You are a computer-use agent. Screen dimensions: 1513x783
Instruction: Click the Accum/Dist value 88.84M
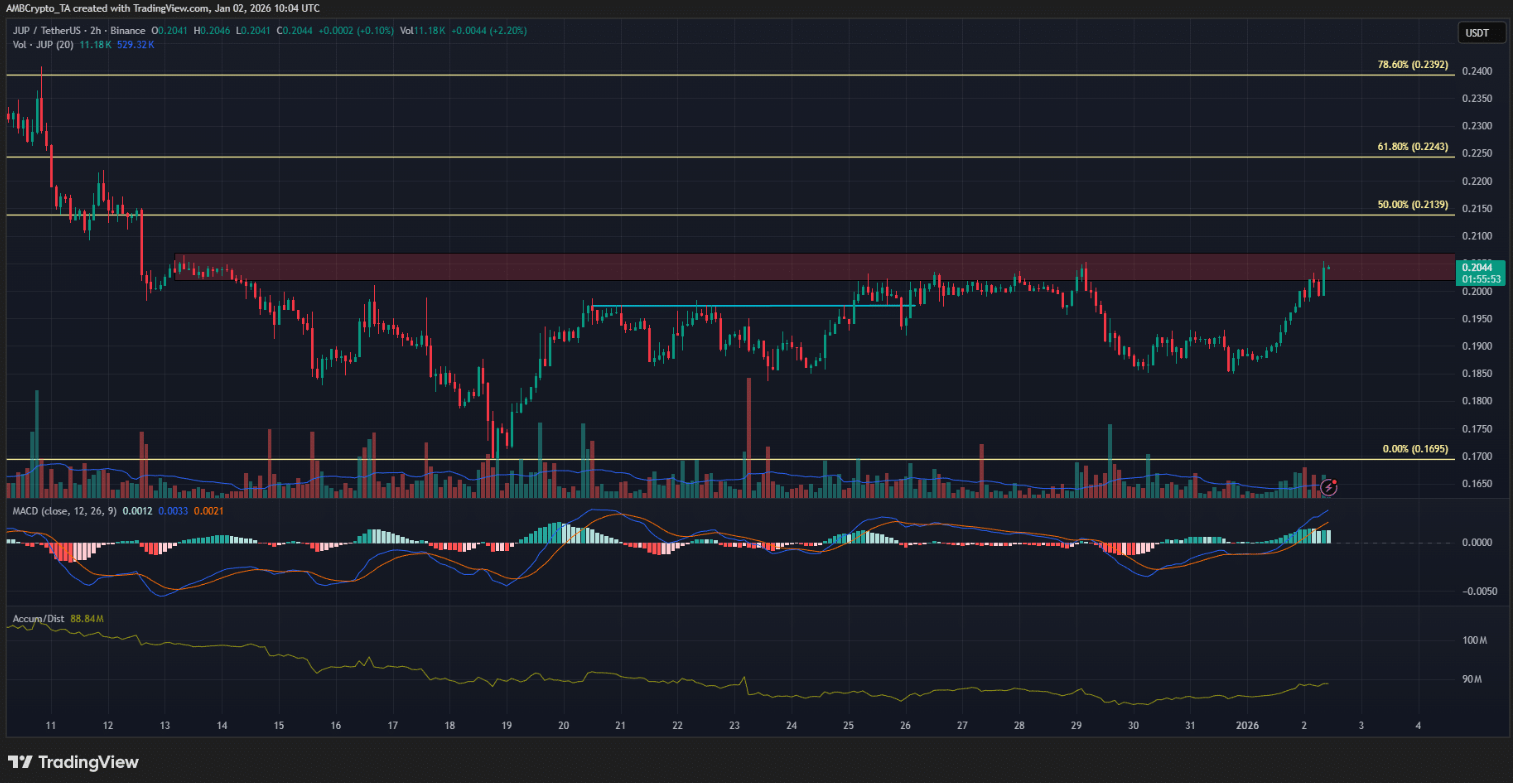pyautogui.click(x=86, y=619)
